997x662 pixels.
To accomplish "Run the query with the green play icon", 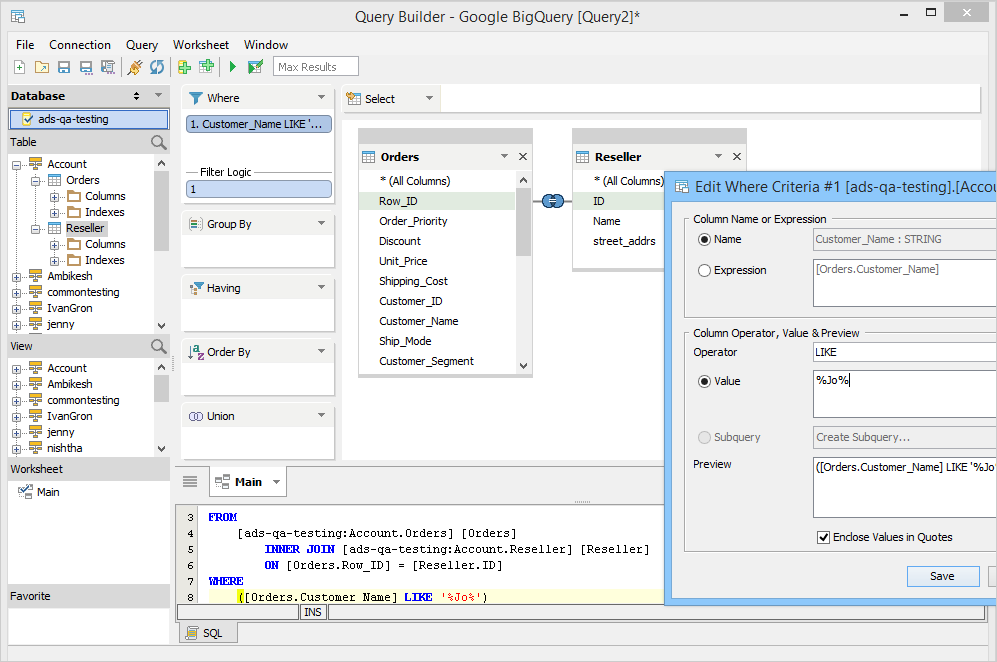I will point(233,67).
